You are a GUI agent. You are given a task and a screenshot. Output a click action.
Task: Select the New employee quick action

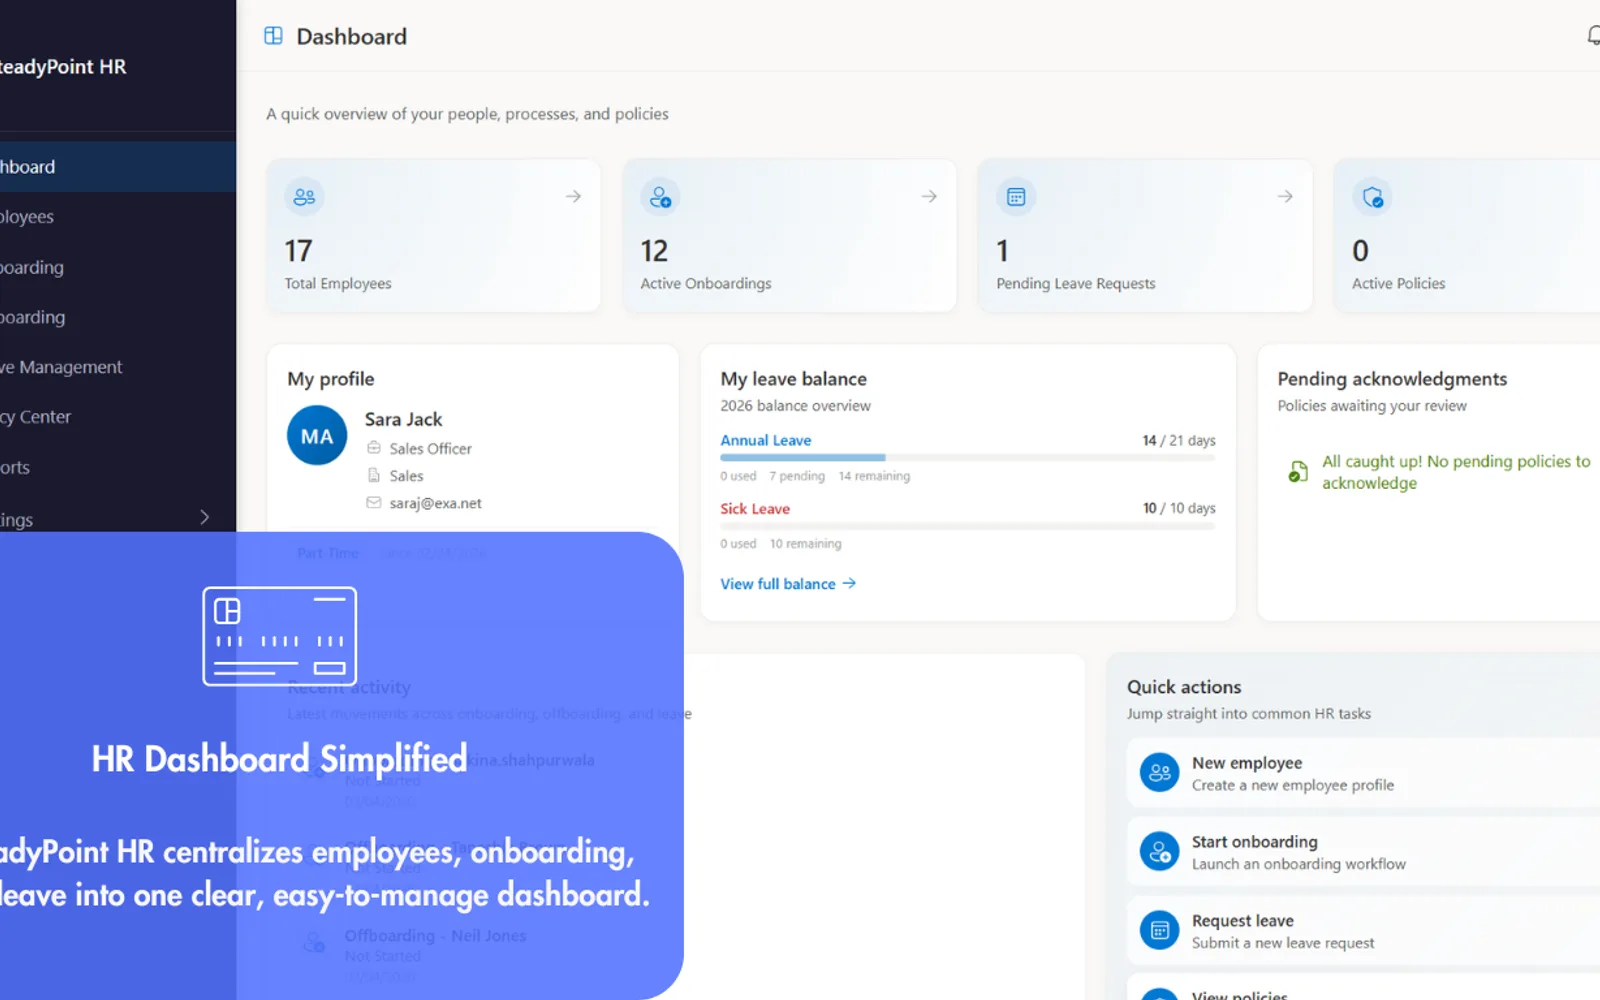click(1363, 772)
